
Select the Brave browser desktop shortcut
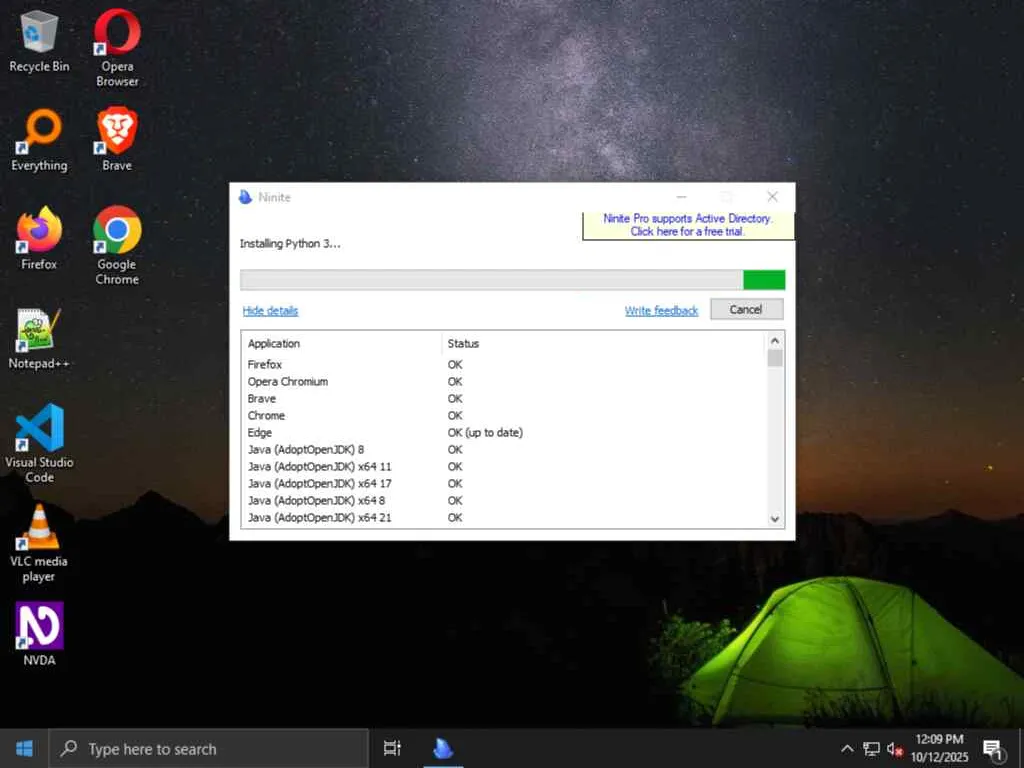click(118, 139)
